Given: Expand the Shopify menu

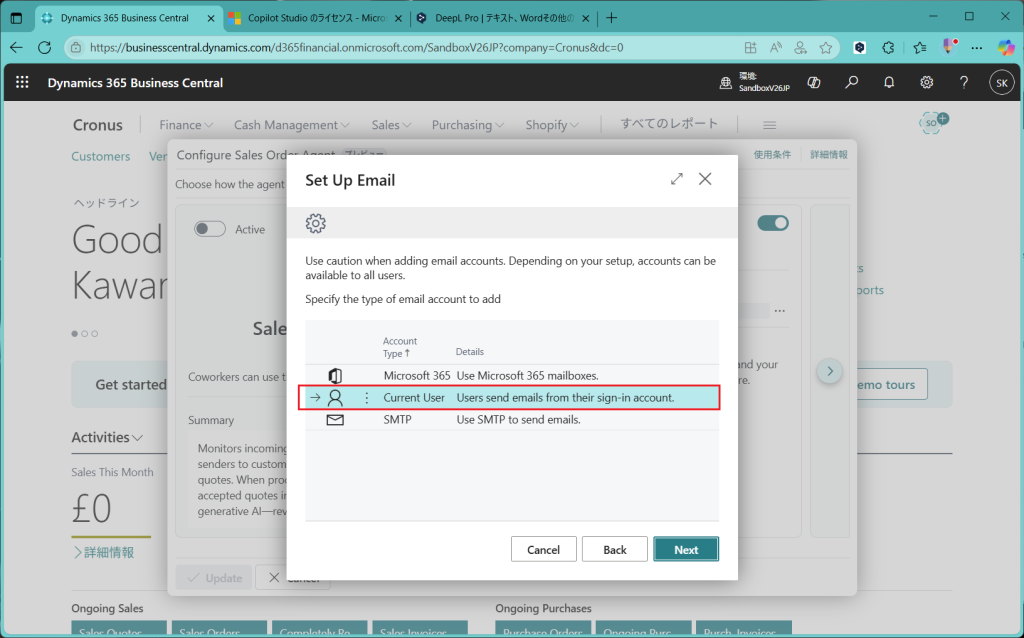Looking at the screenshot, I should [x=552, y=125].
